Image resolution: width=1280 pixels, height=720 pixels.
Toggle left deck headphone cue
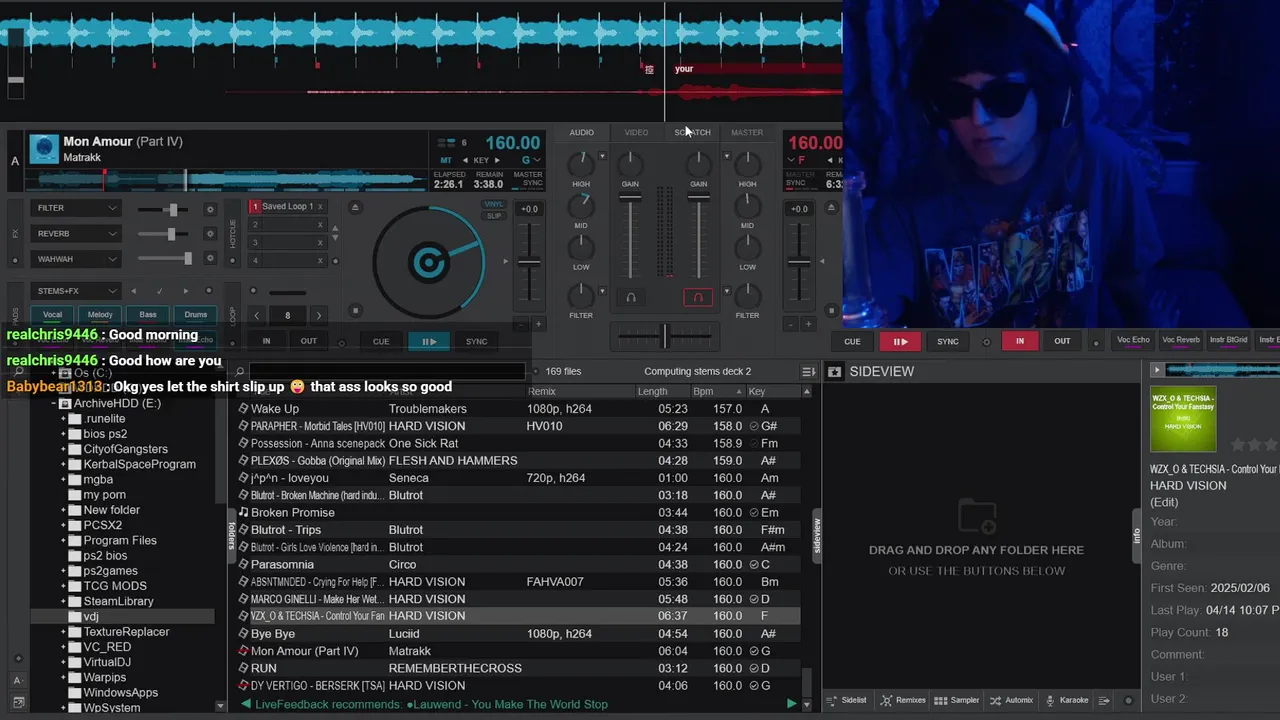(631, 297)
